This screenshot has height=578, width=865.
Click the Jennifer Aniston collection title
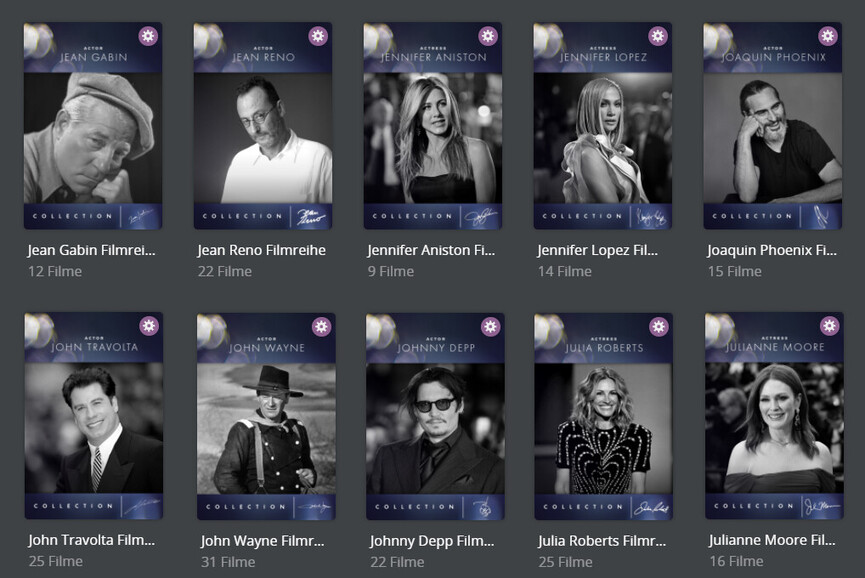pos(431,250)
